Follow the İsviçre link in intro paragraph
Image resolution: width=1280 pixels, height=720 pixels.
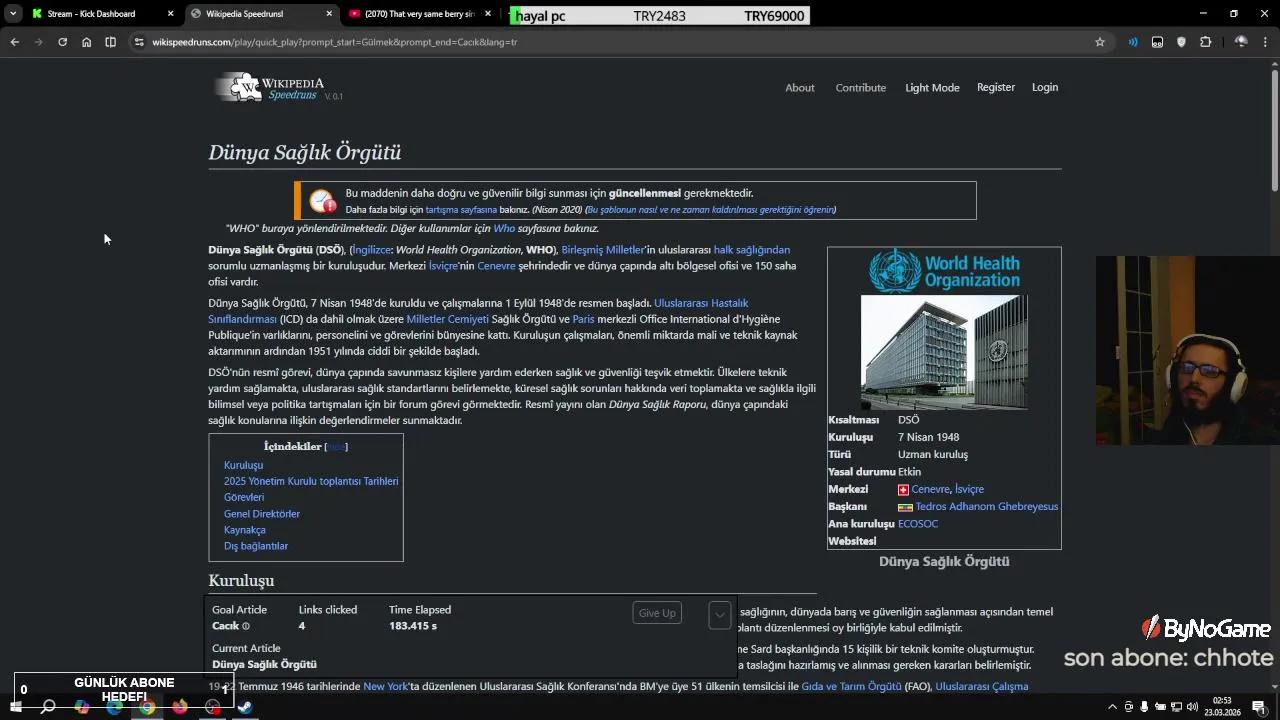pyautogui.click(x=443, y=266)
